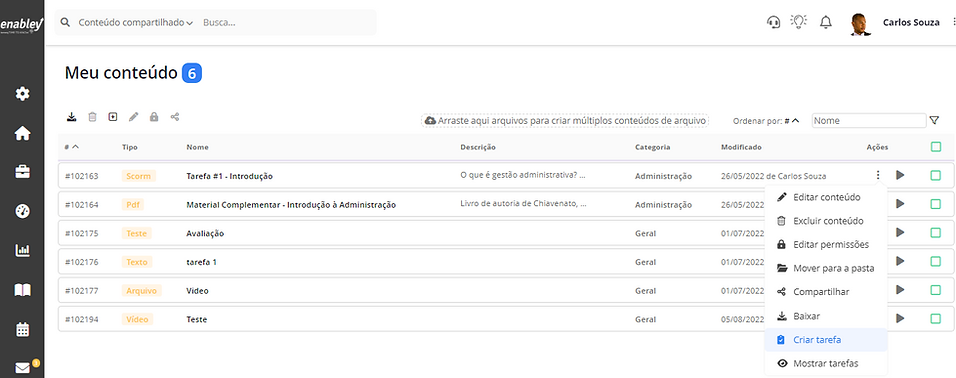Open the settings gear in the sidebar

point(22,94)
